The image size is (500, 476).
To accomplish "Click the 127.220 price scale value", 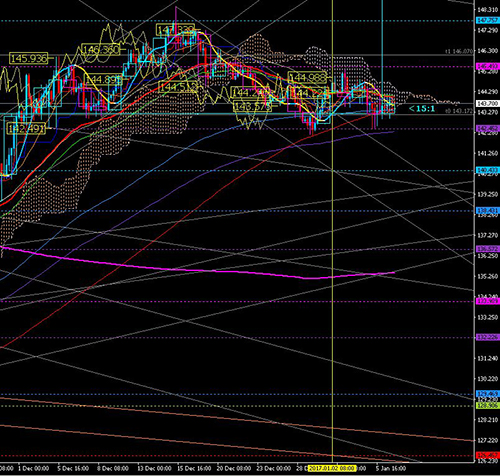I will pos(488,440).
